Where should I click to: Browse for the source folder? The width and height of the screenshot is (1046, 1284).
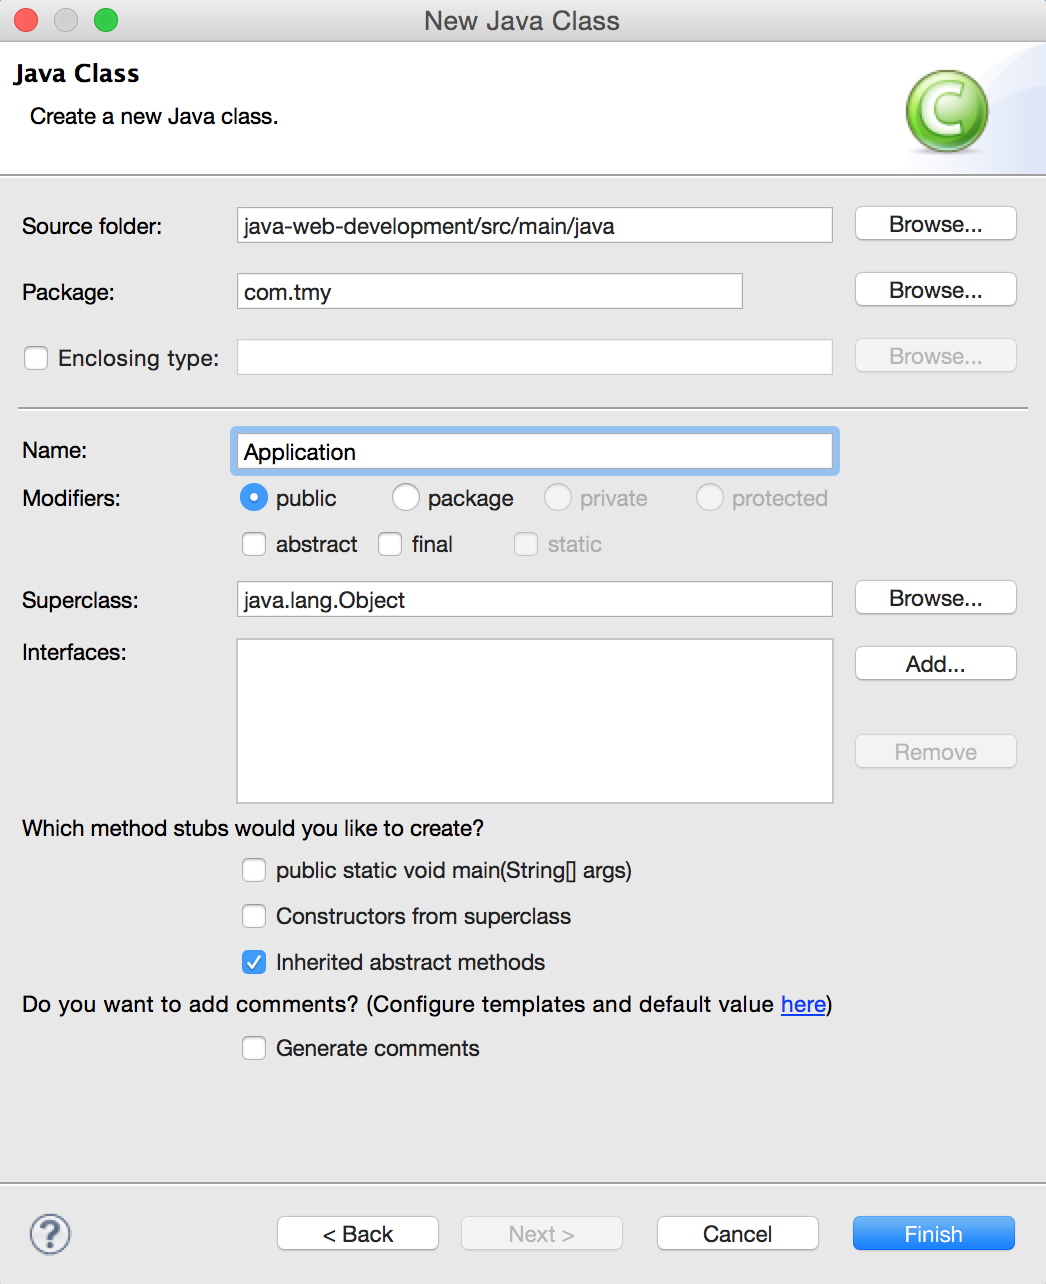tap(935, 224)
